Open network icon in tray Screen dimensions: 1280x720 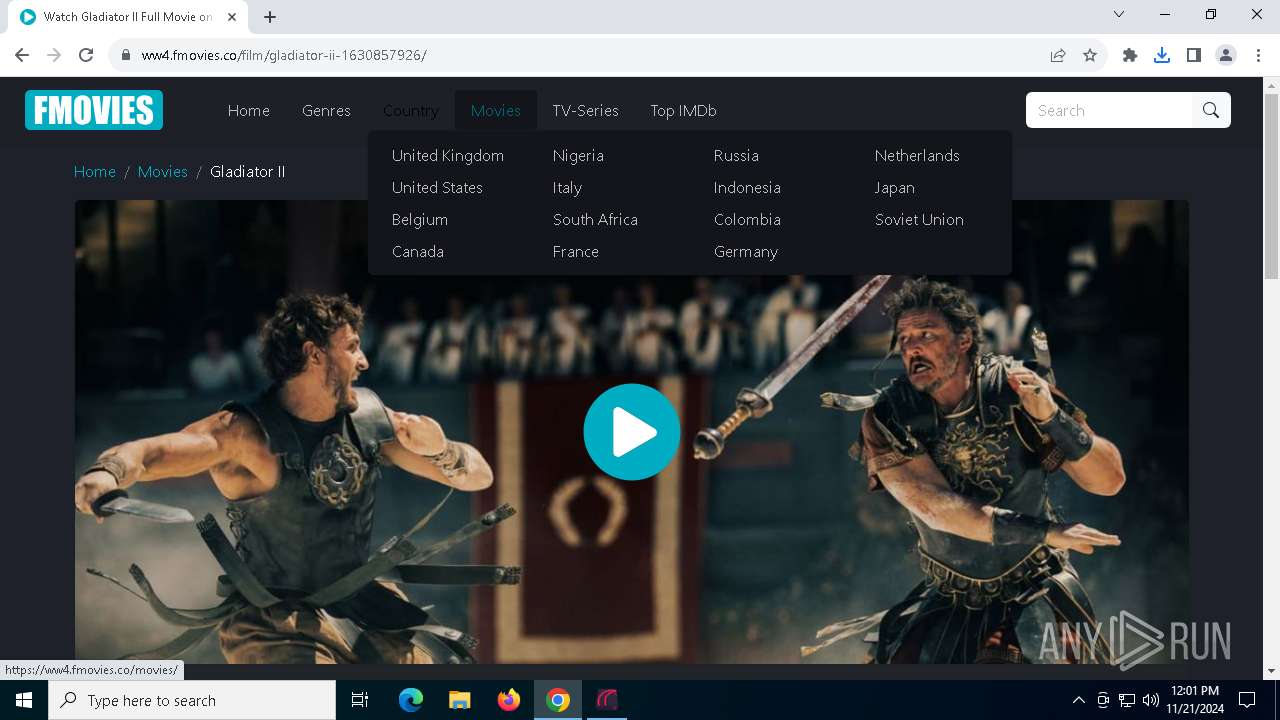coord(1127,700)
